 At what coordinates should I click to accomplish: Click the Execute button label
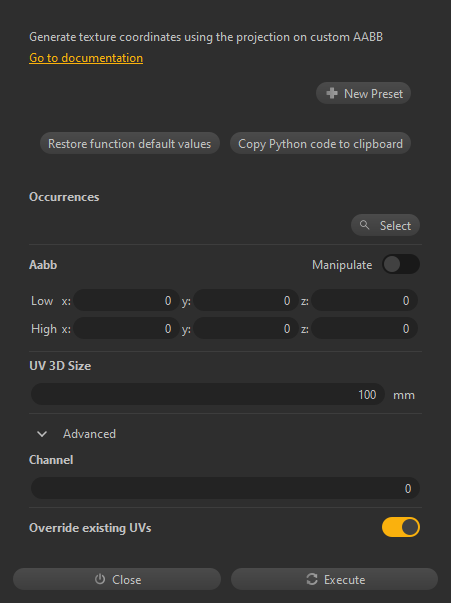pyautogui.click(x=344, y=580)
